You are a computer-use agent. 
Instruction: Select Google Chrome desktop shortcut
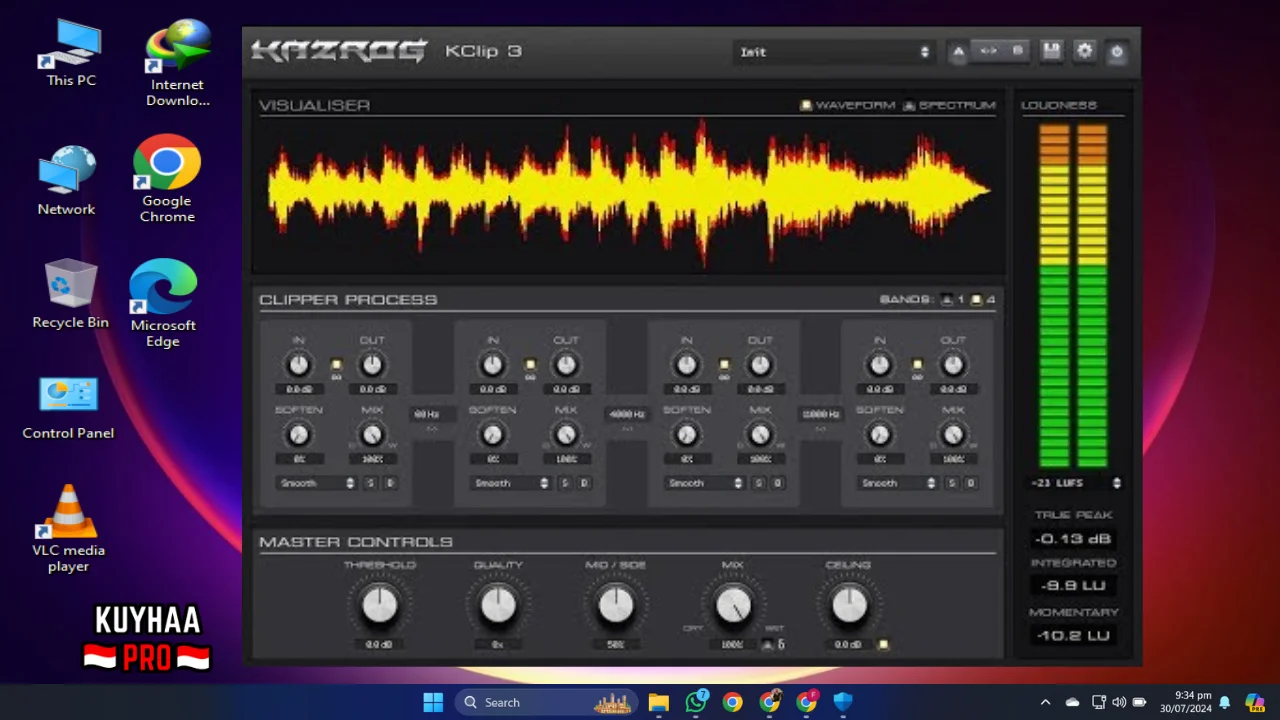click(x=167, y=179)
